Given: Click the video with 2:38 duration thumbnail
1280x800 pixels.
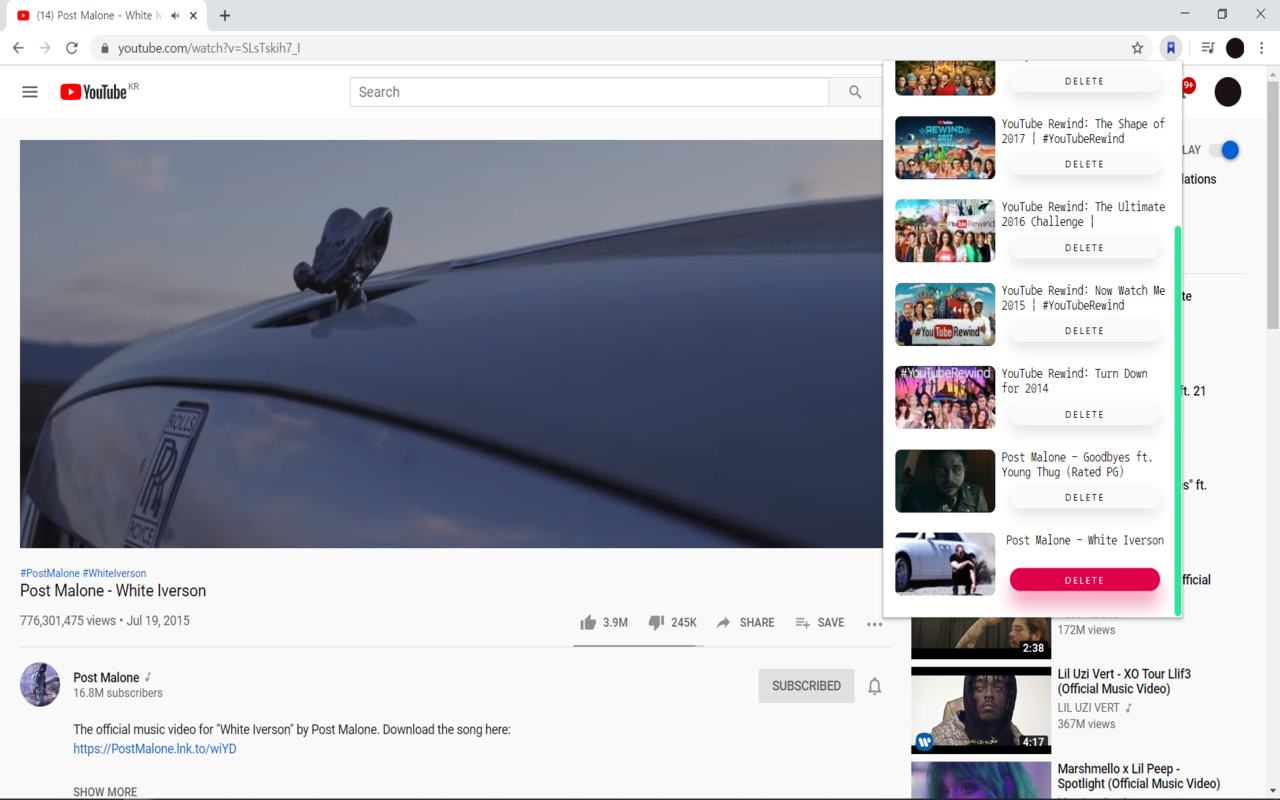Looking at the screenshot, I should (981, 638).
